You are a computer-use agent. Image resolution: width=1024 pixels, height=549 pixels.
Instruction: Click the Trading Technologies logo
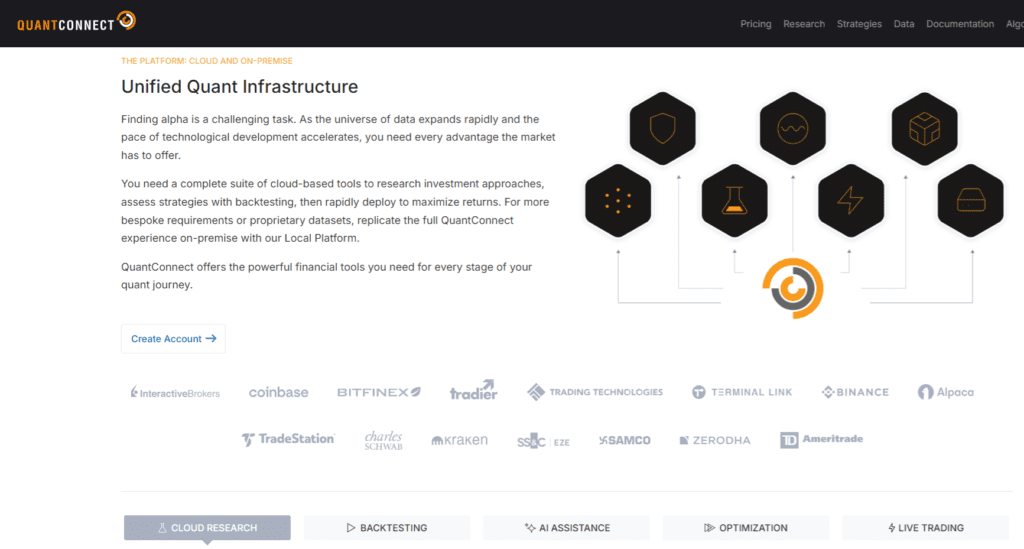coord(595,392)
